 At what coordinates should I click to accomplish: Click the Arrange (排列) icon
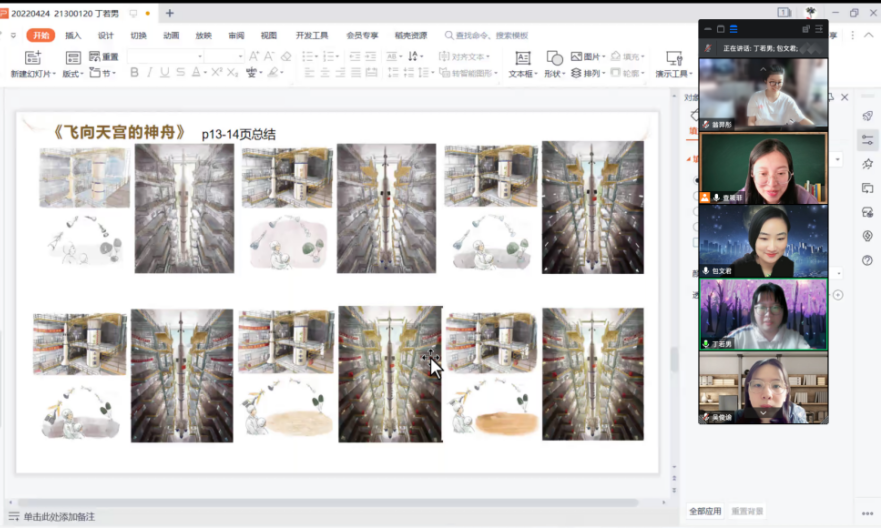click(x=576, y=73)
